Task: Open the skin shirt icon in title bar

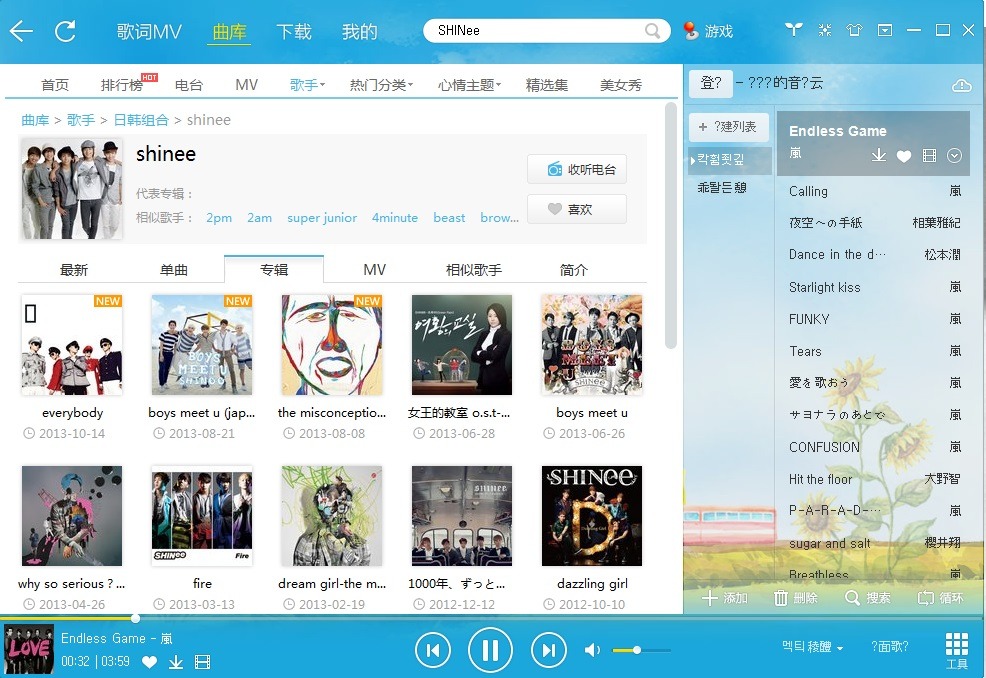Action: pyautogui.click(x=854, y=30)
